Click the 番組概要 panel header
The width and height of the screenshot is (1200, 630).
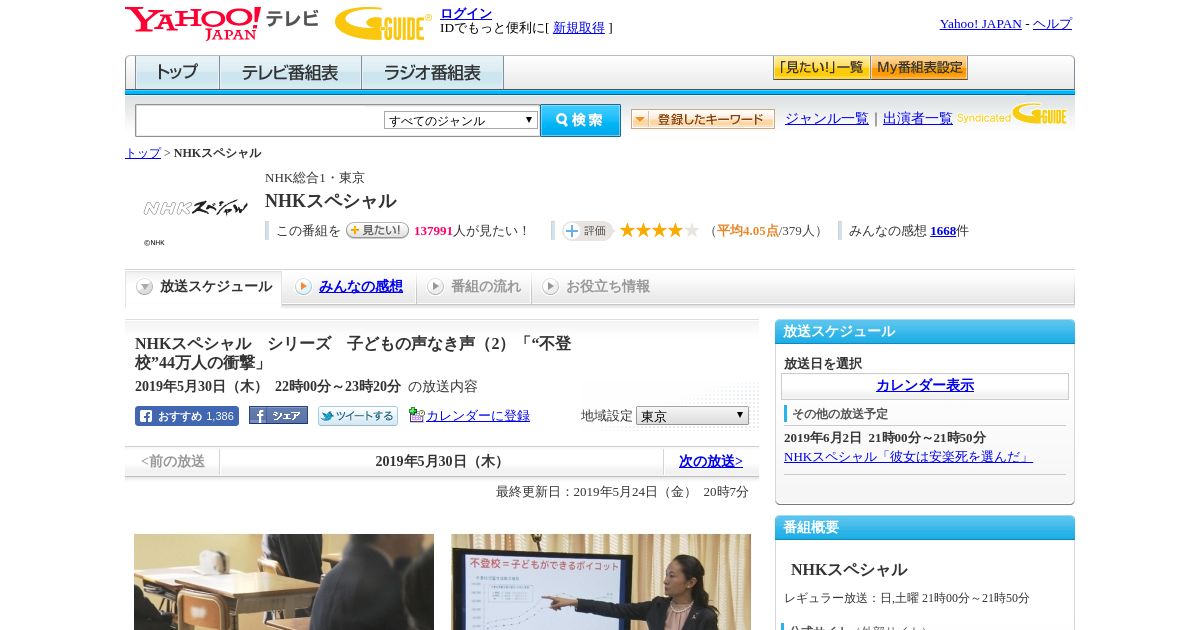925,528
